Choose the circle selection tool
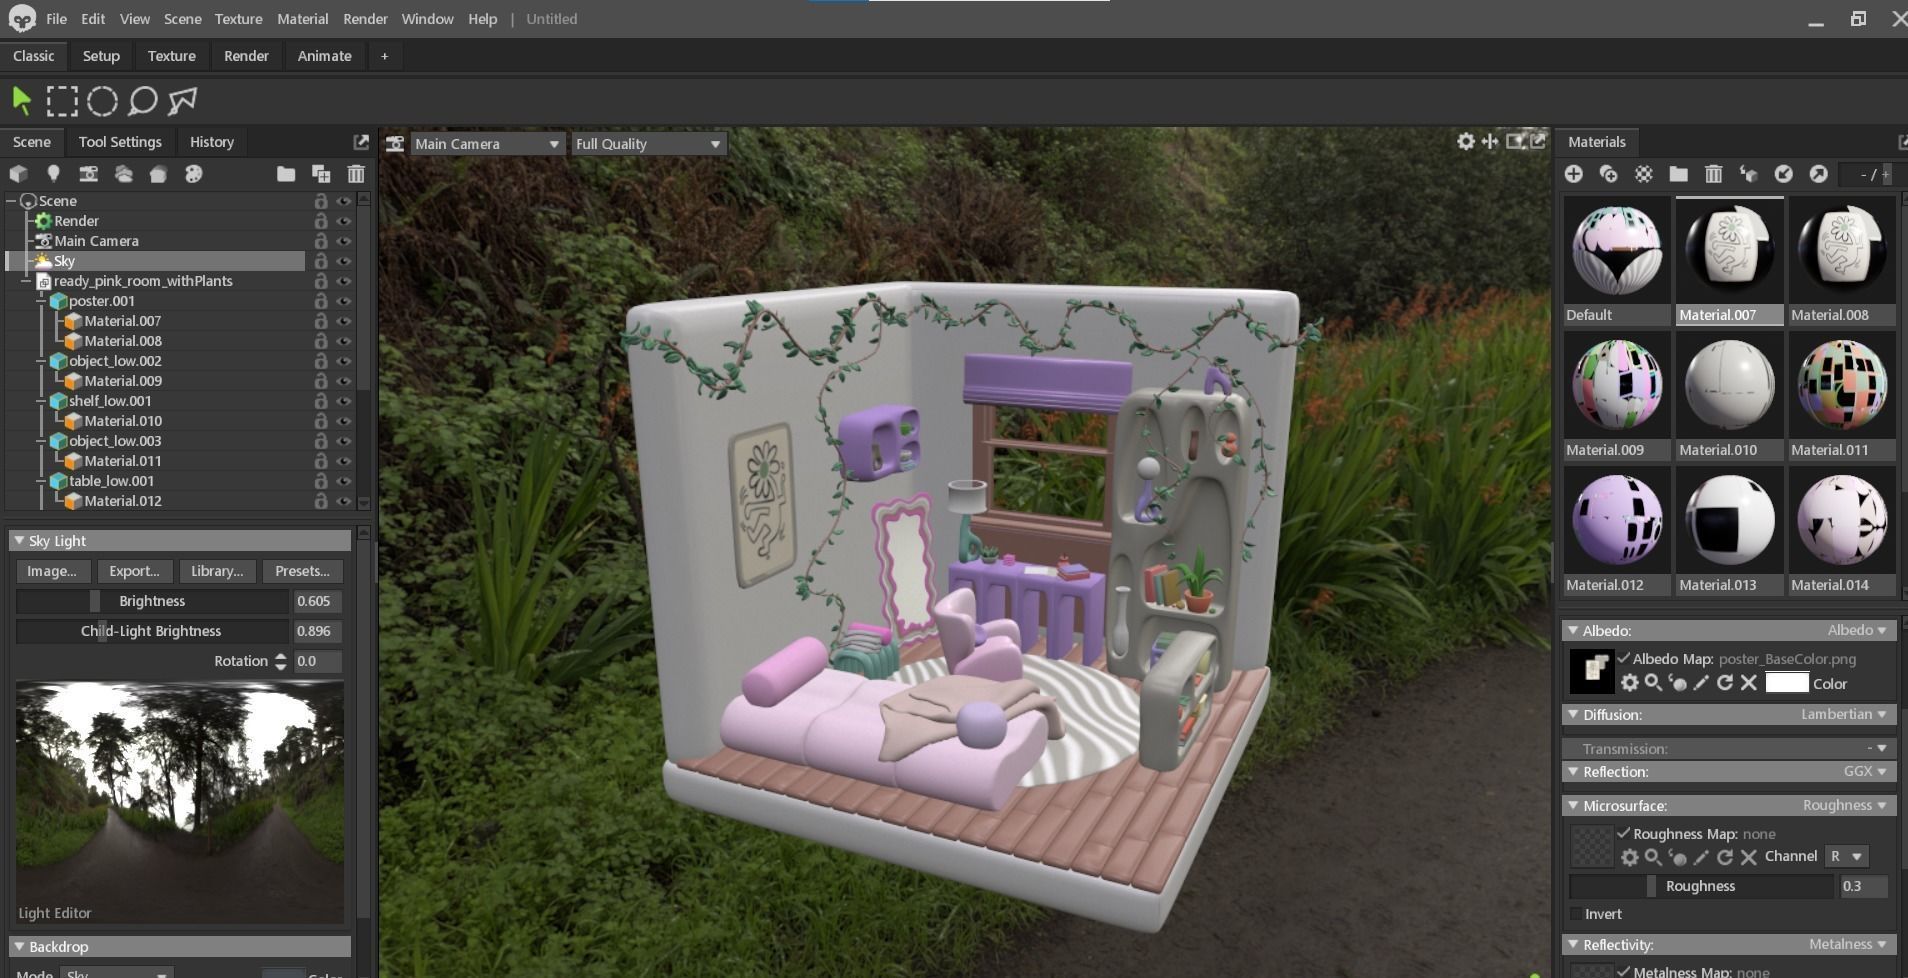The width and height of the screenshot is (1908, 978). point(102,101)
